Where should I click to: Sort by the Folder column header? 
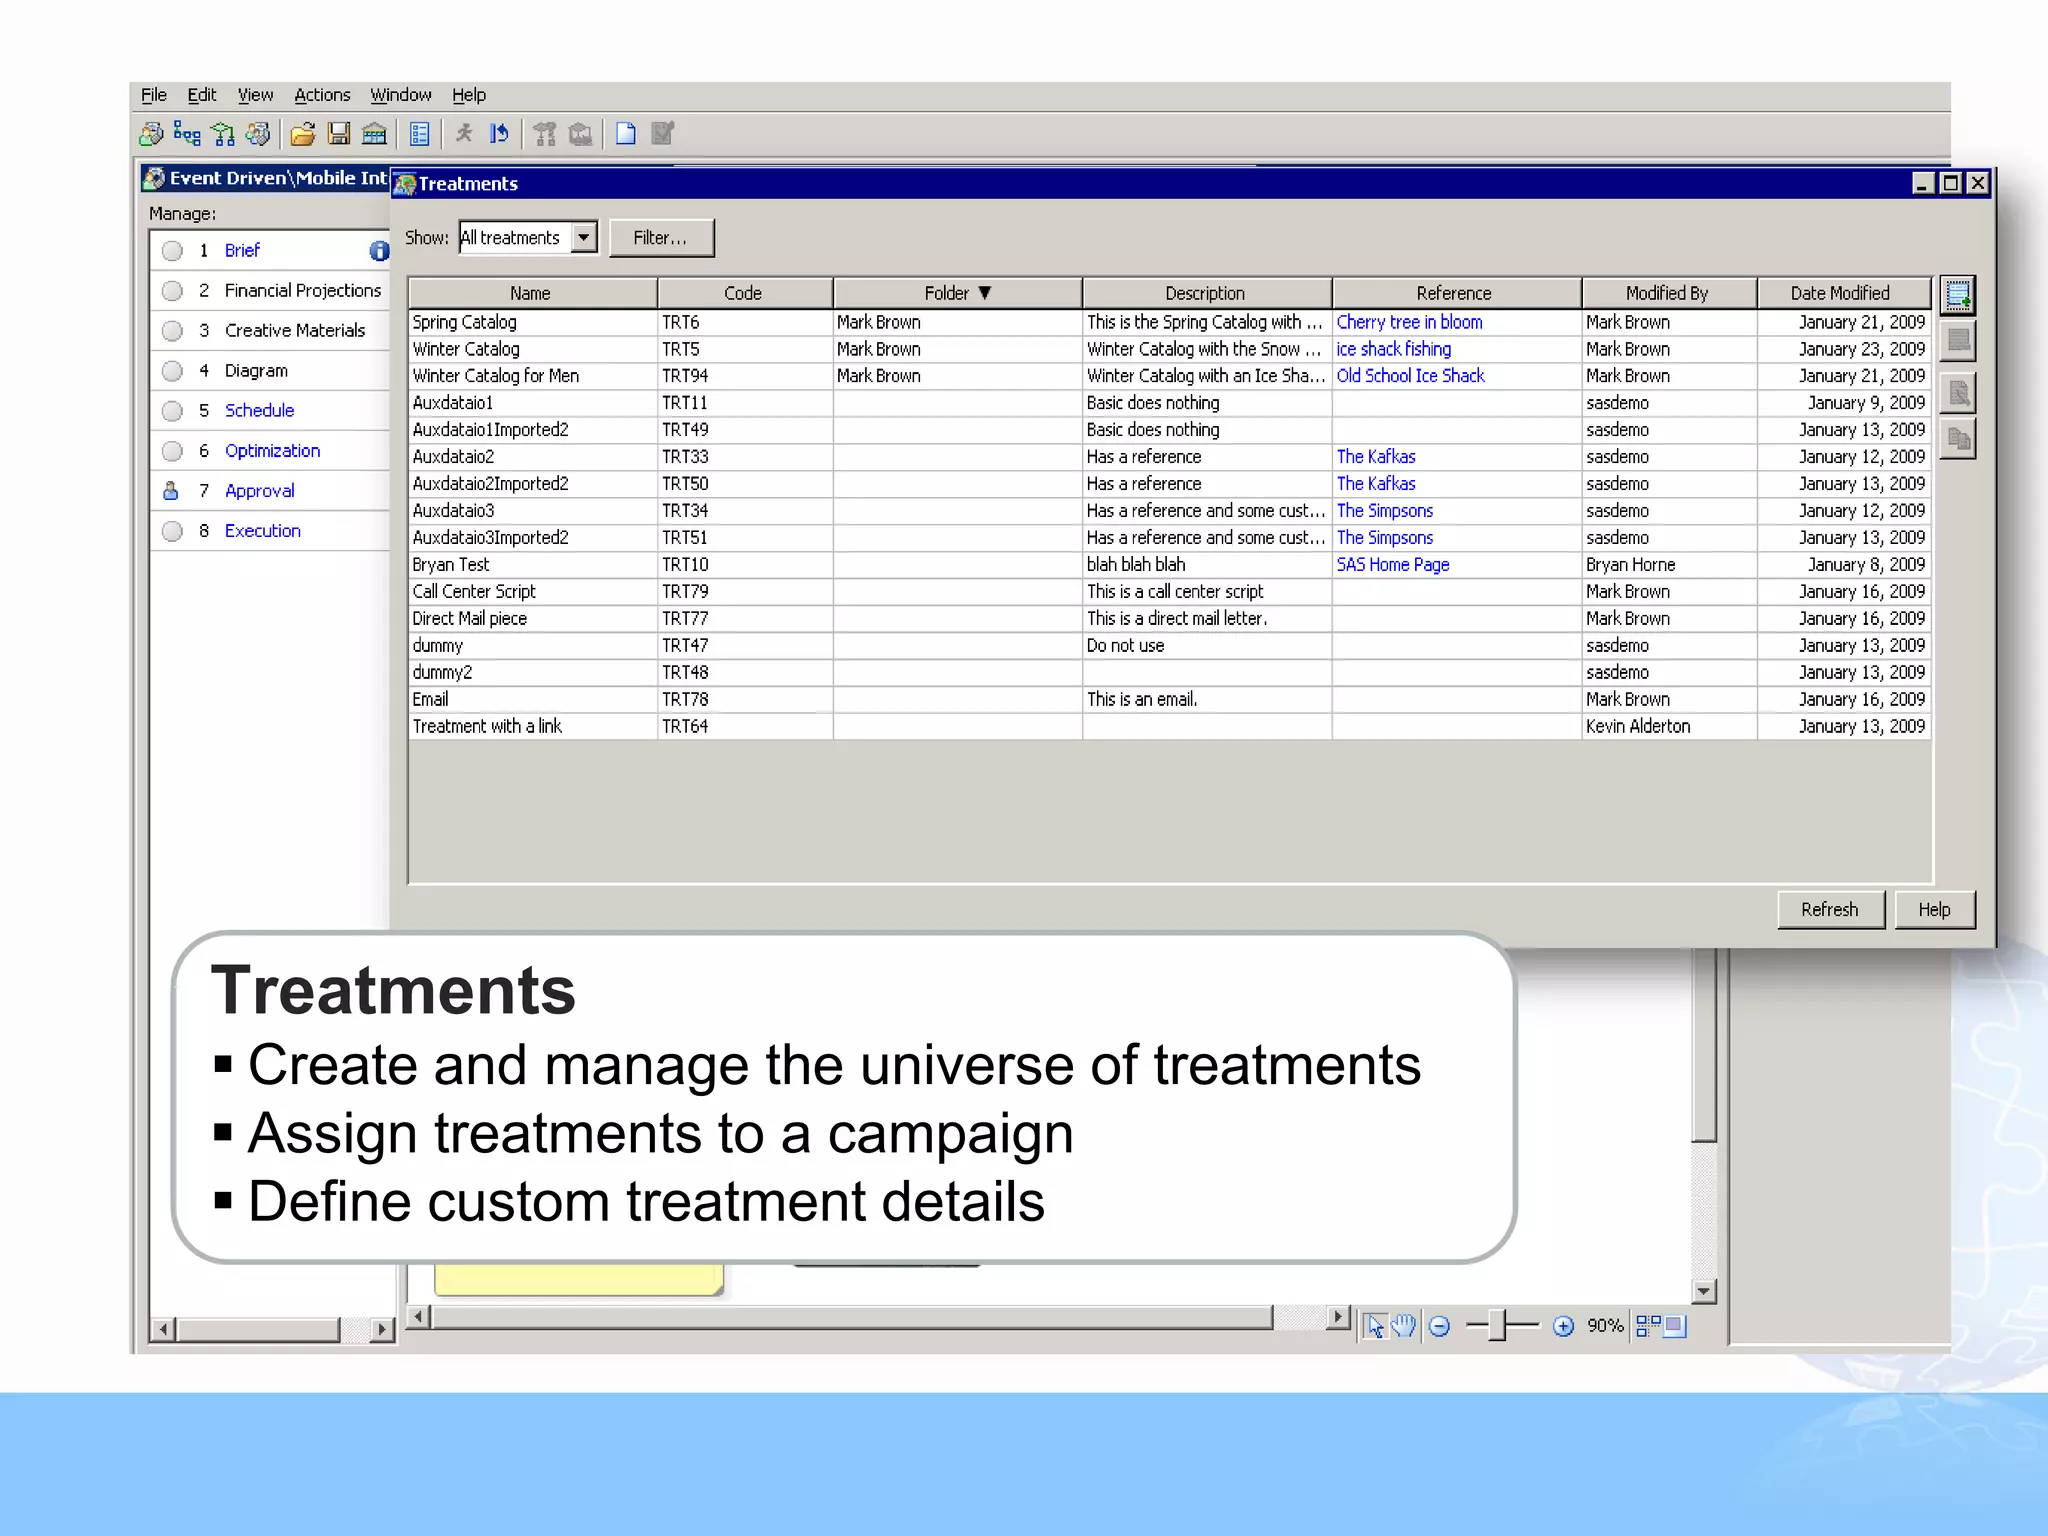pyautogui.click(x=957, y=293)
